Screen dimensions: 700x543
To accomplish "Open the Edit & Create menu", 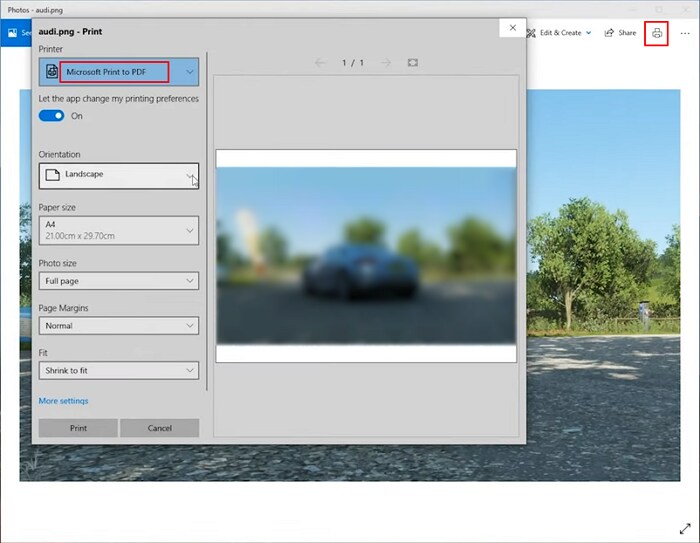I will click(559, 33).
